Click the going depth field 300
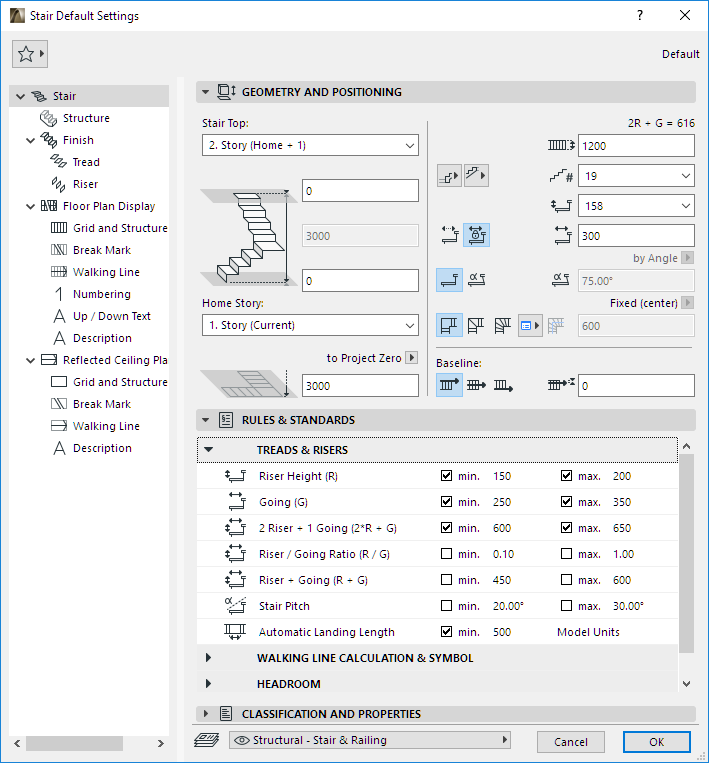The height and width of the screenshot is (763, 709). [636, 236]
